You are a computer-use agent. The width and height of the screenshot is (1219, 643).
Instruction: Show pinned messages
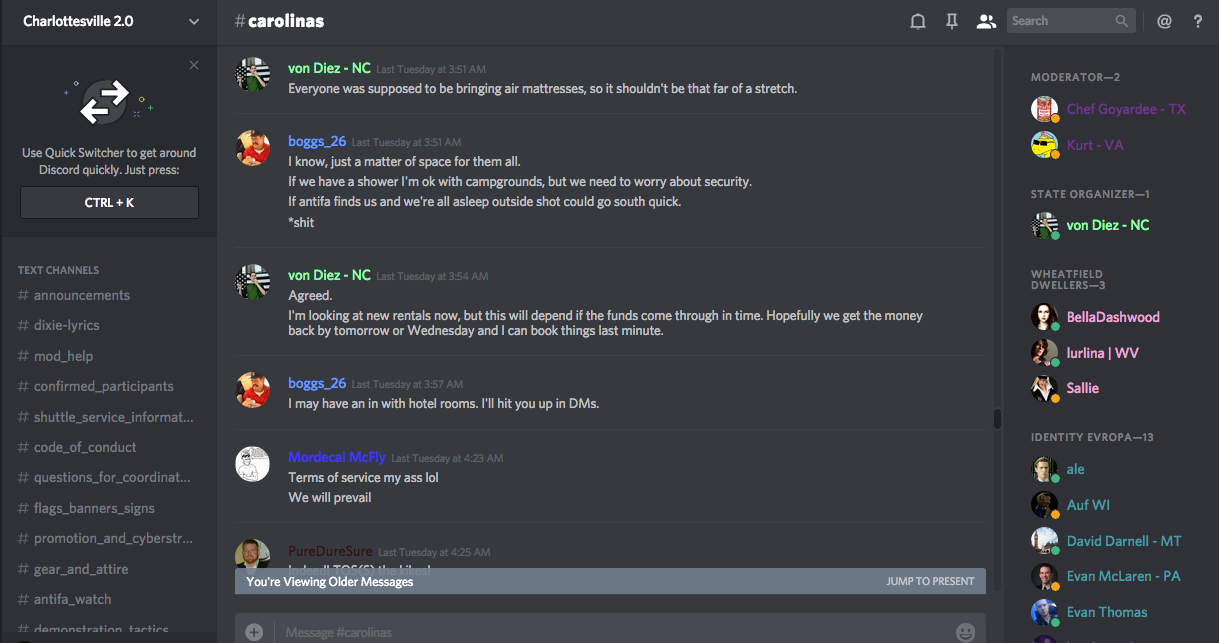point(951,21)
